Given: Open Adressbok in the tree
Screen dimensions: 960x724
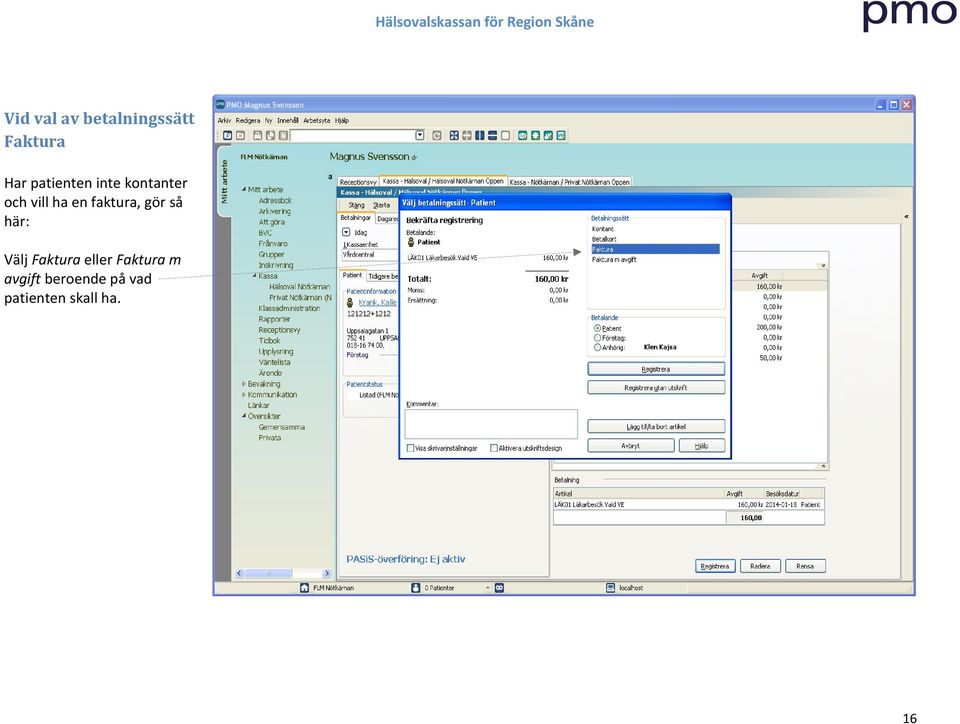Looking at the screenshot, I should pyautogui.click(x=275, y=200).
